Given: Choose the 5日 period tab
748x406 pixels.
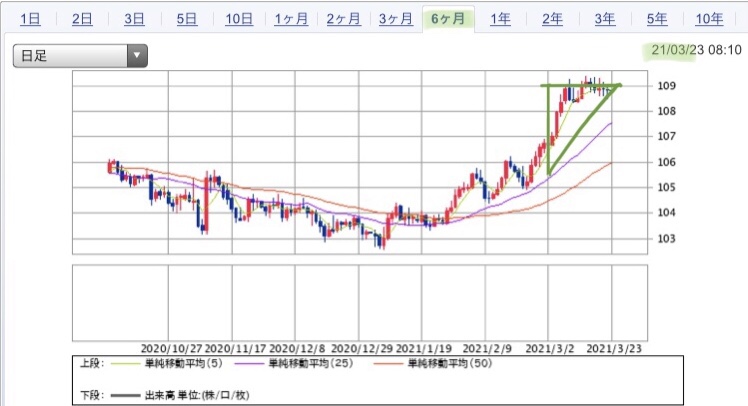Looking at the screenshot, I should (x=187, y=19).
